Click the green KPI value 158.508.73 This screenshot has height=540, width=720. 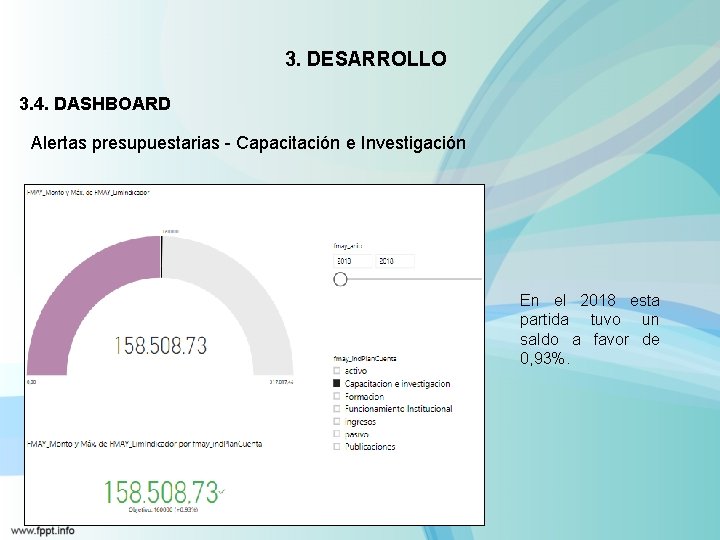click(161, 492)
